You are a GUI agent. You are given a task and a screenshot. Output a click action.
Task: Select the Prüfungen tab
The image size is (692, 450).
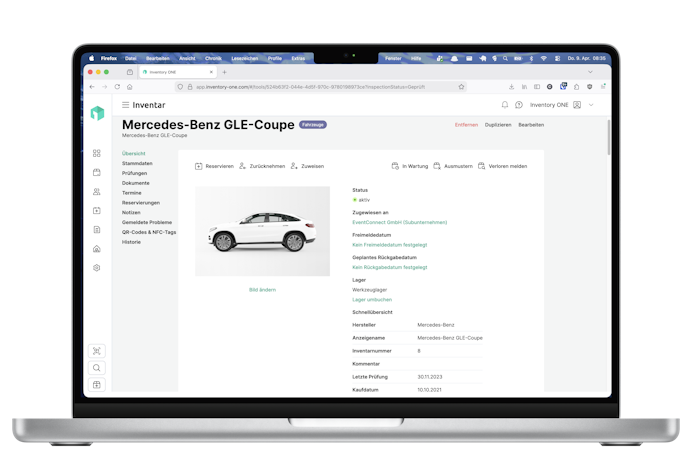(x=135, y=173)
